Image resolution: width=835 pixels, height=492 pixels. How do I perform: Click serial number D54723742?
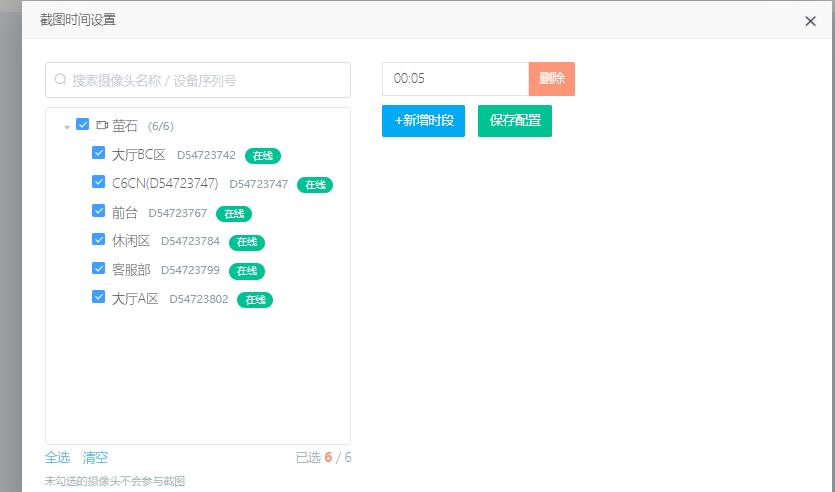click(206, 155)
